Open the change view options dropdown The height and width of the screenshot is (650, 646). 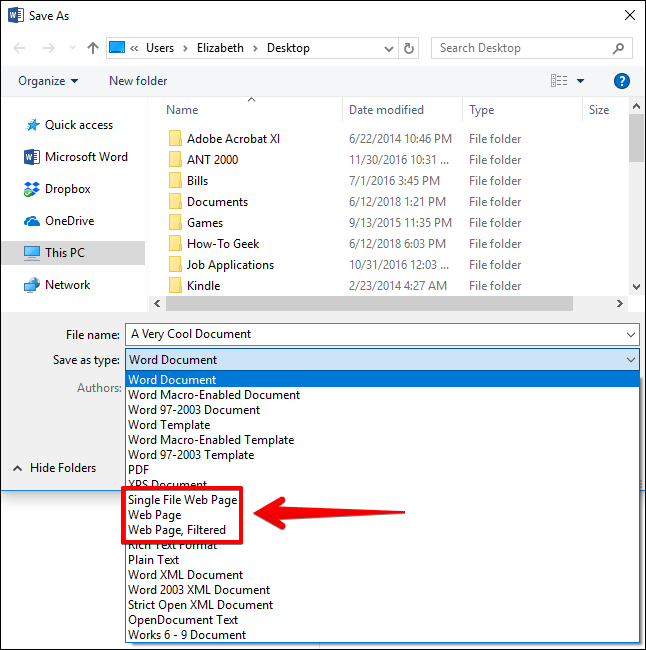point(582,81)
